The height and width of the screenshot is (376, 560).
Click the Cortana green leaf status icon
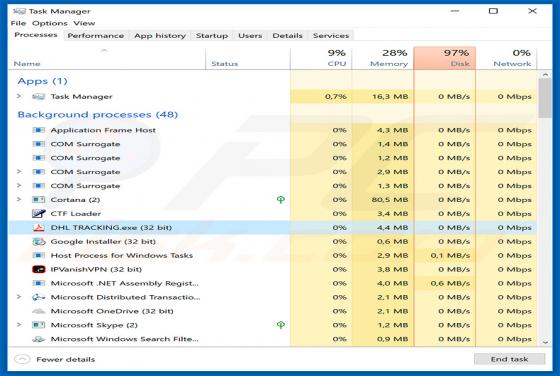(x=281, y=200)
